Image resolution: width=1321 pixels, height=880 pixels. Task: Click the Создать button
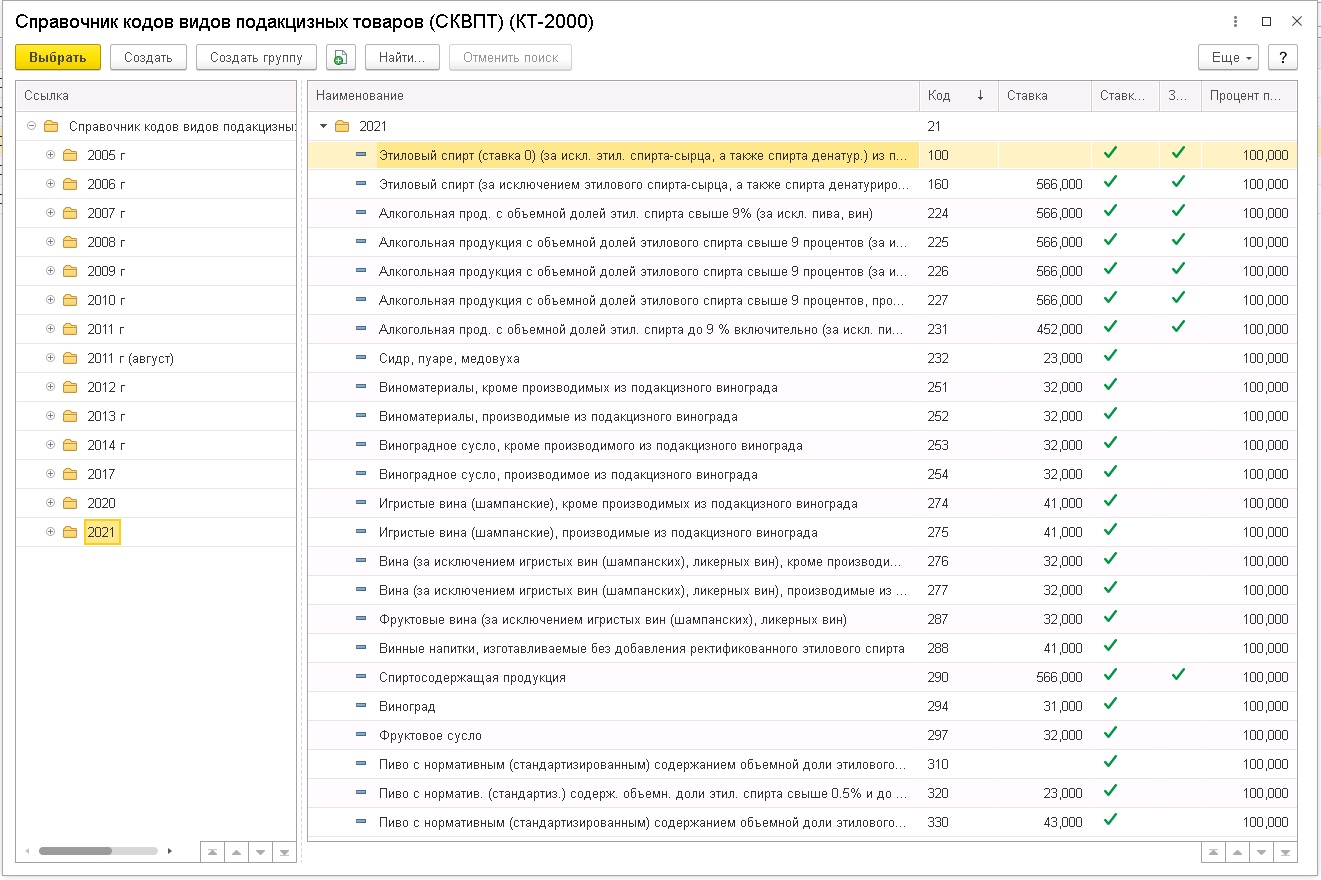point(148,57)
